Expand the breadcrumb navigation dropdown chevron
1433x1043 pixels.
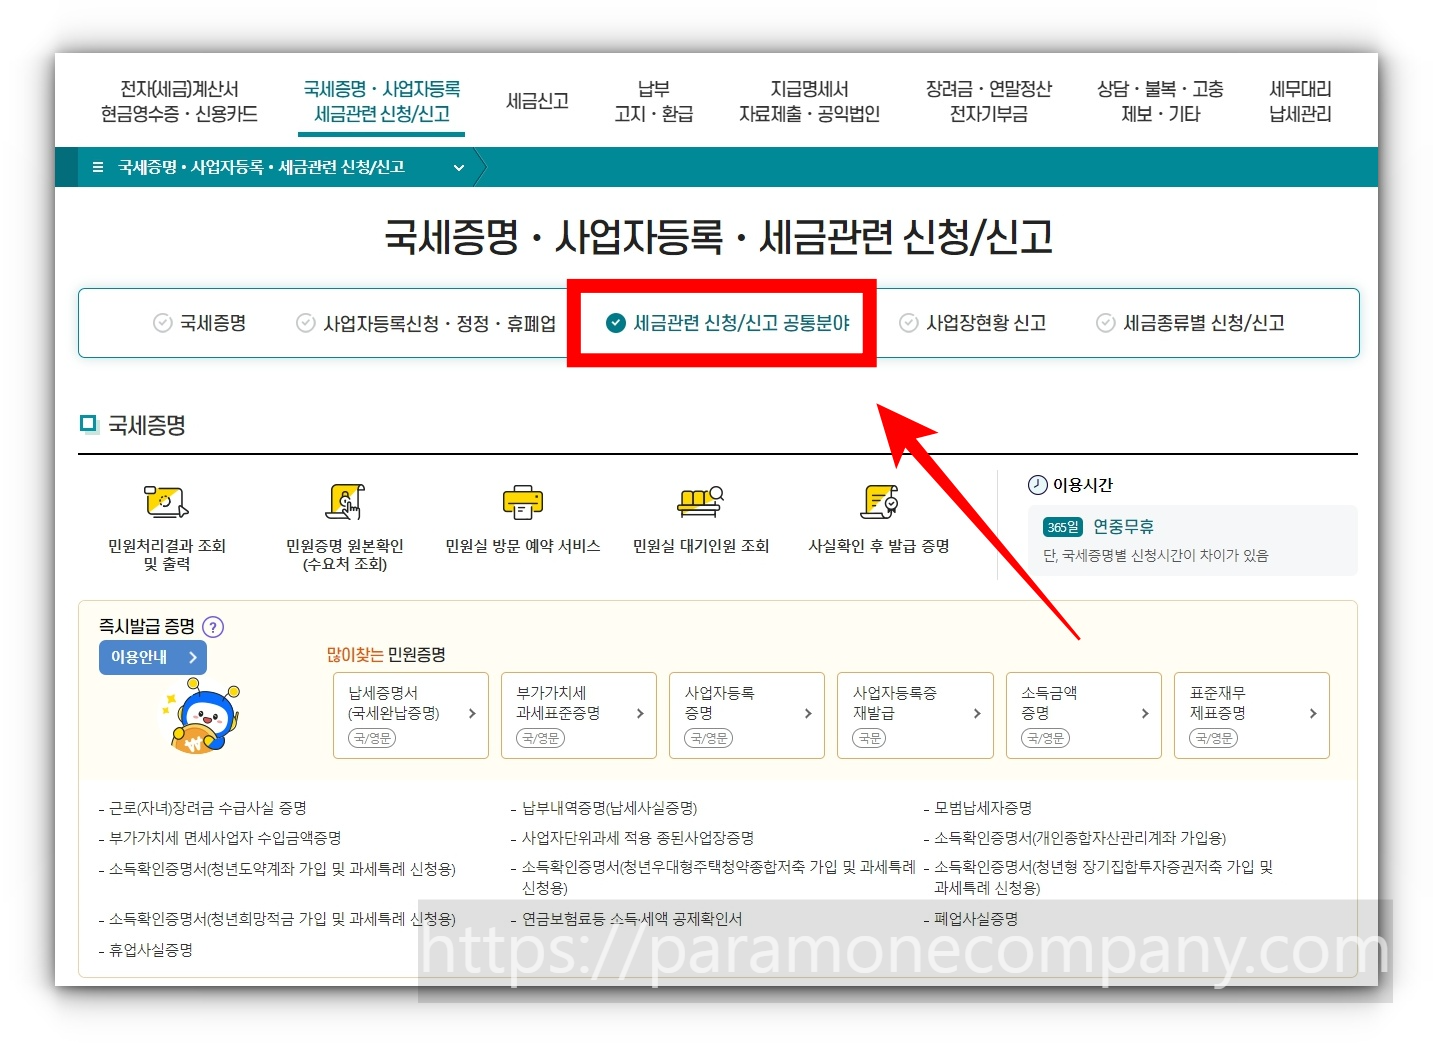click(459, 168)
